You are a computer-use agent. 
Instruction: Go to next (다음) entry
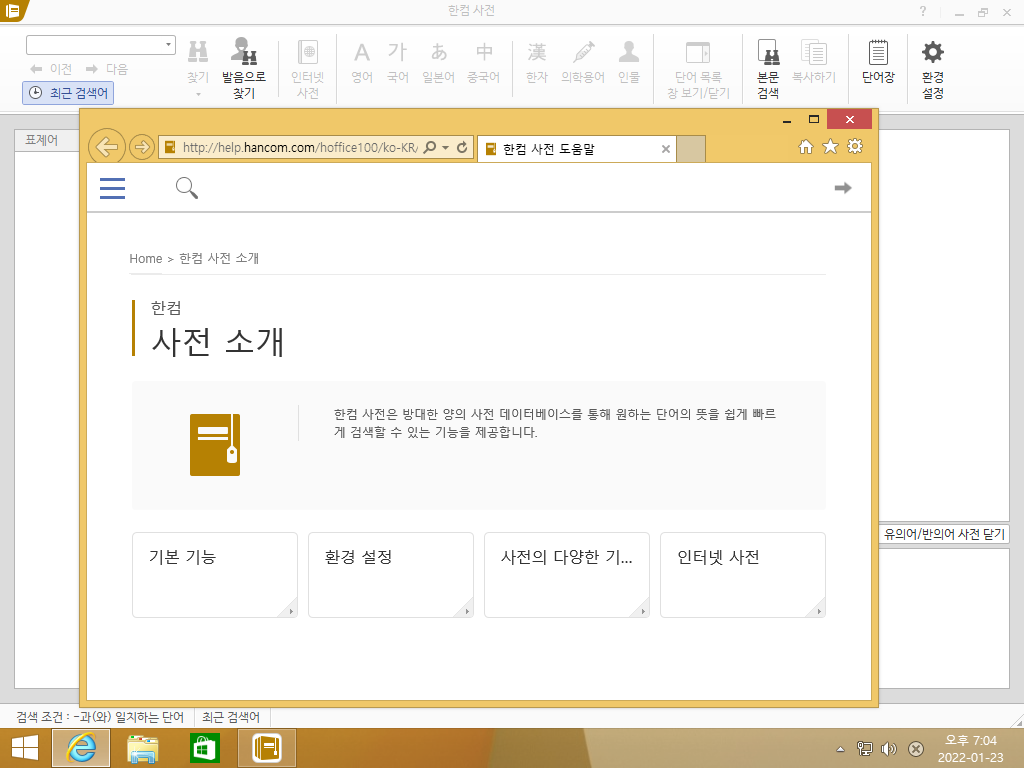107,69
